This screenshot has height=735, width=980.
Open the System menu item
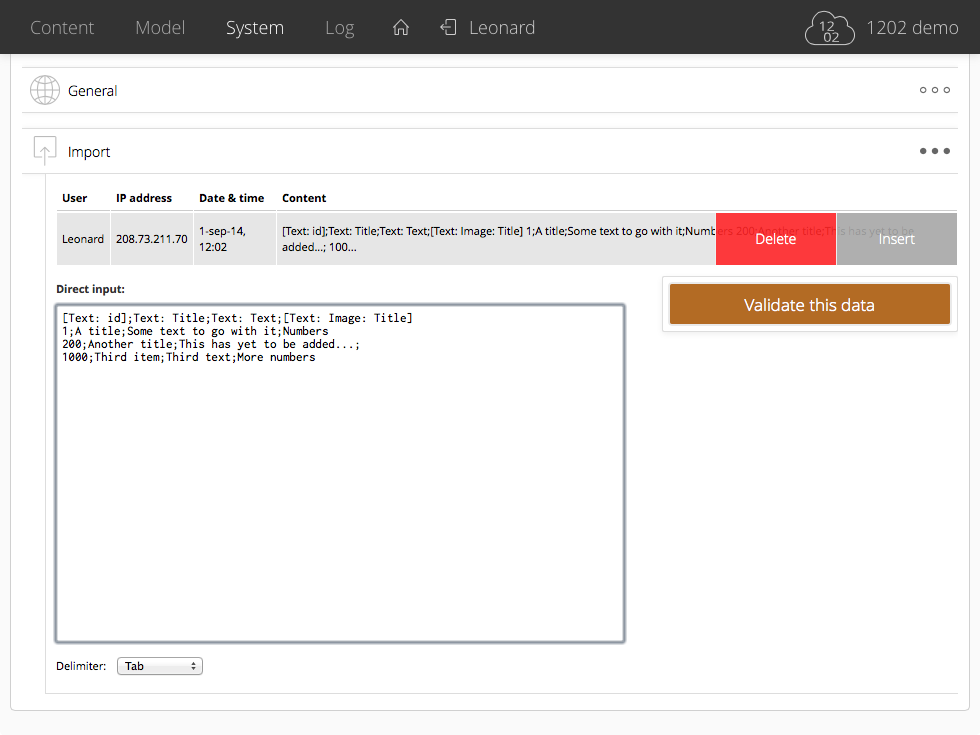tap(255, 28)
